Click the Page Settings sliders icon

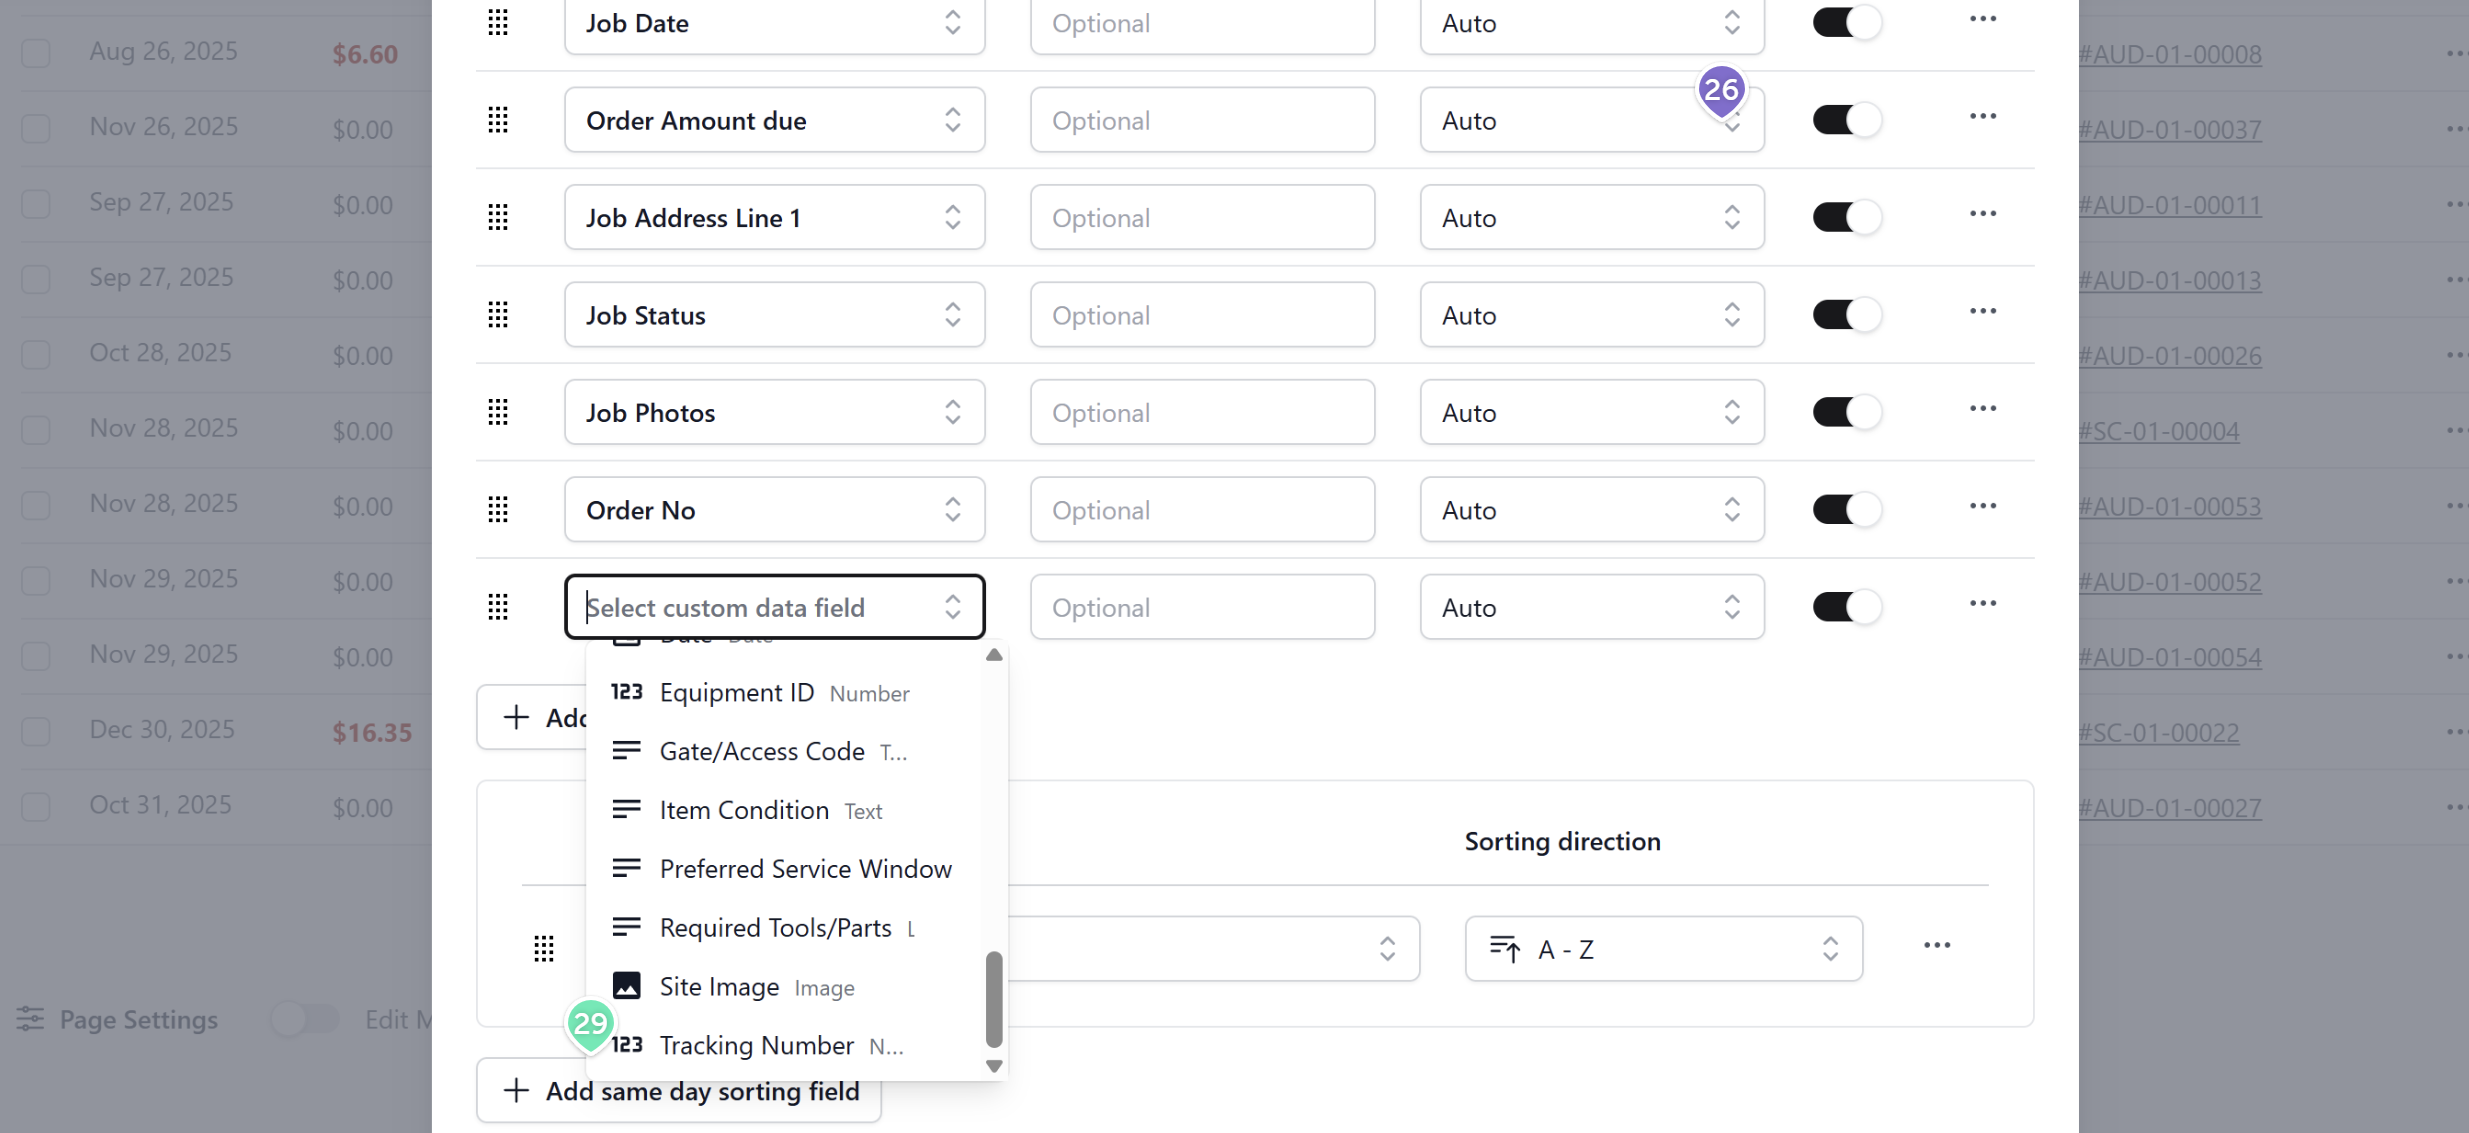coord(30,1019)
